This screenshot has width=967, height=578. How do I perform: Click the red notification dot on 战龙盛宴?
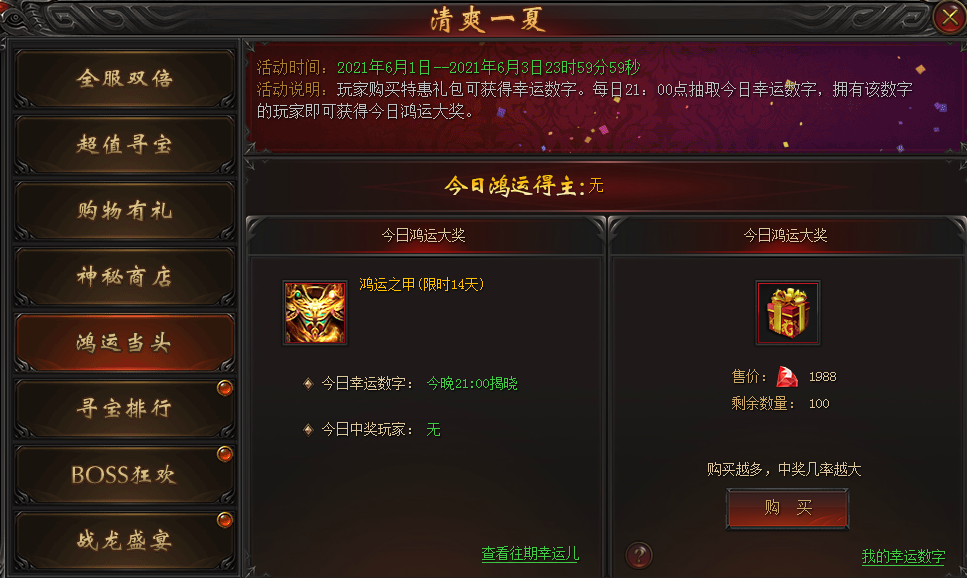click(225, 520)
